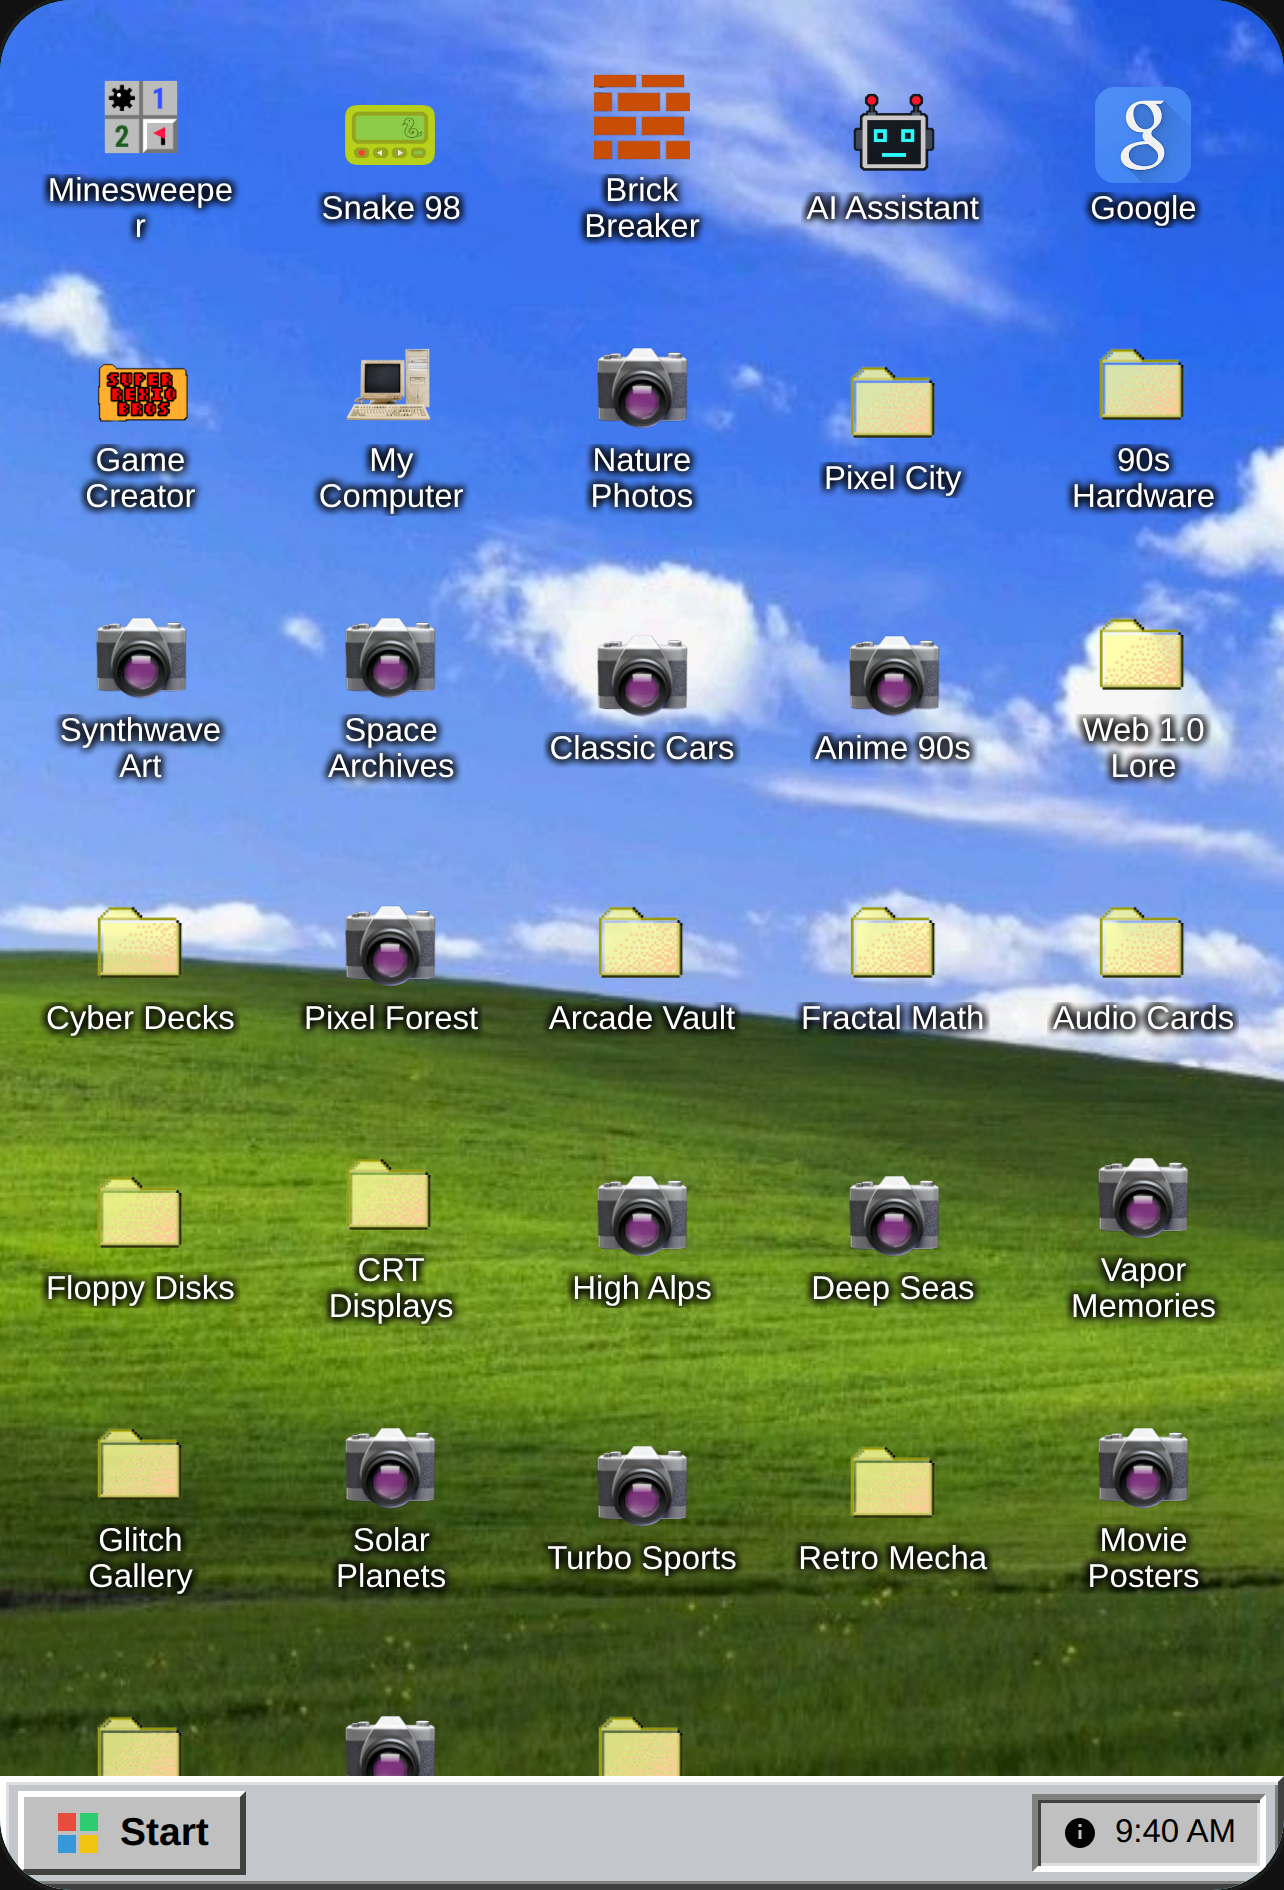Open the Floppy Disks folder
Screen dimensions: 1284x1890
139,1213
